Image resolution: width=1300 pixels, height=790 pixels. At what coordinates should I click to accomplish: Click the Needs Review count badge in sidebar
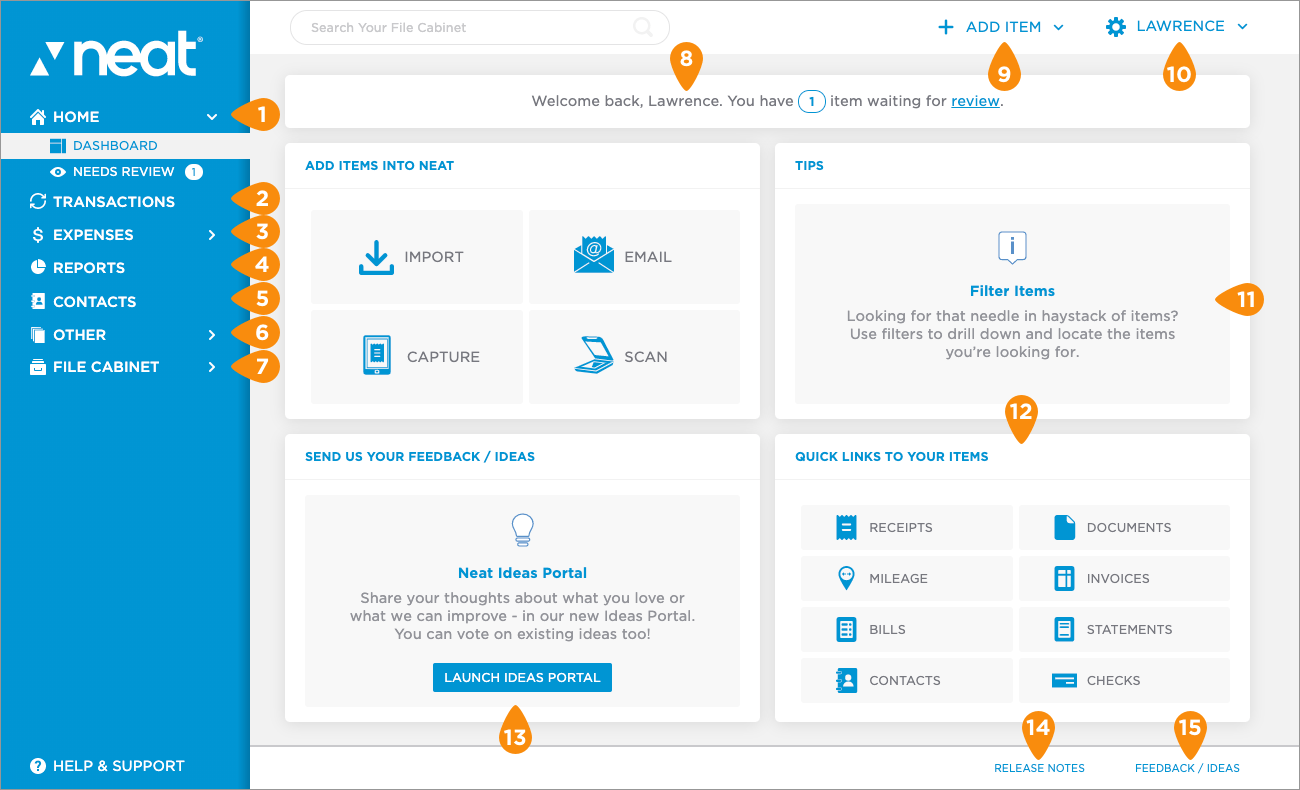click(193, 172)
